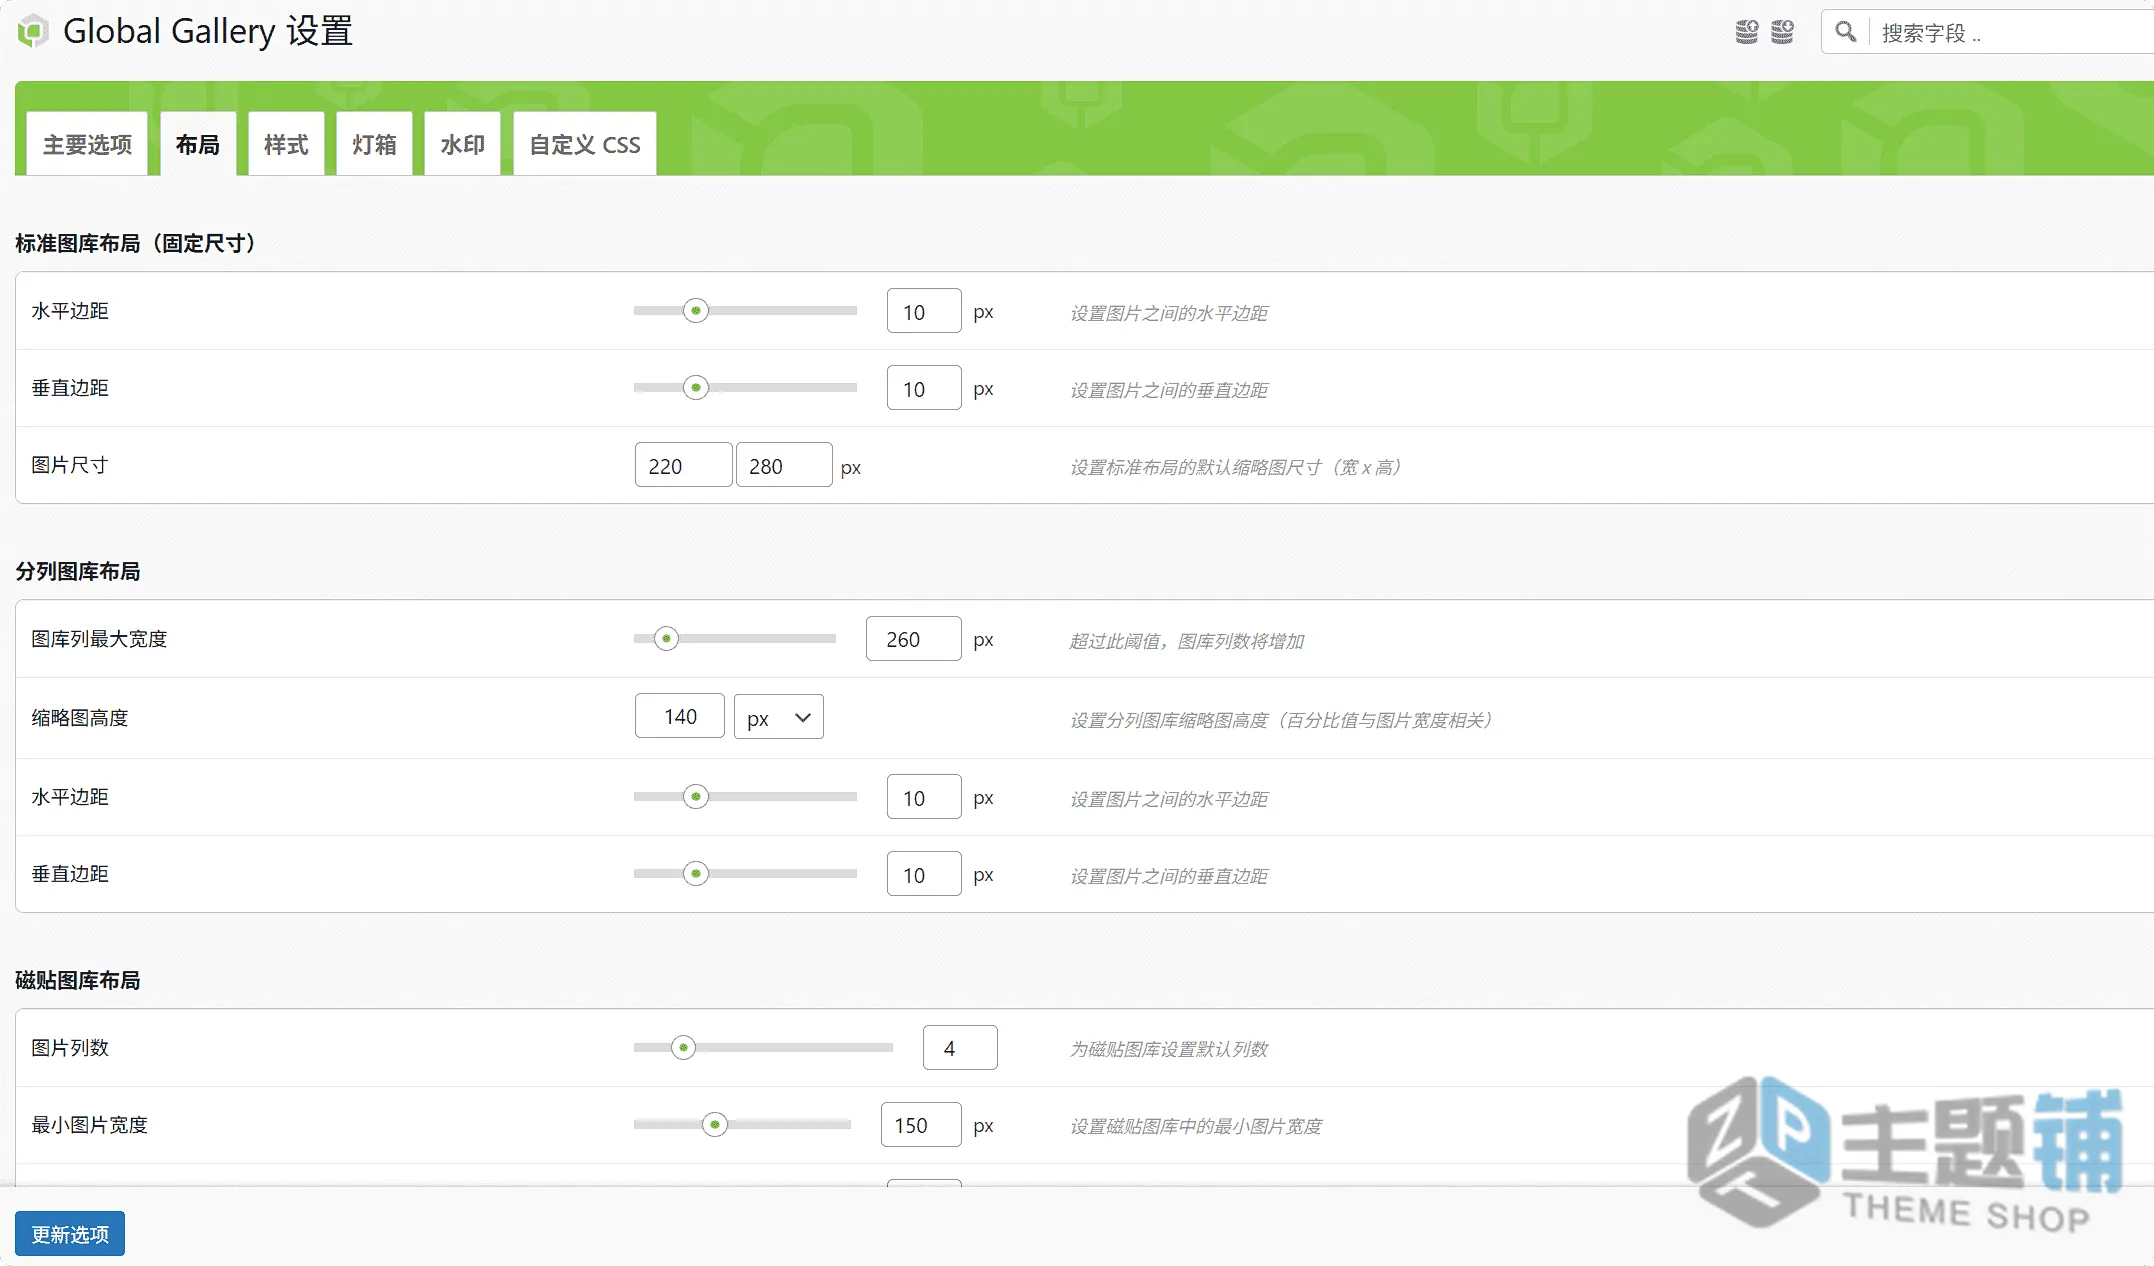Screen dimensions: 2154x1266
Task: Click the 磁贴图库布局 section heading
Action: 78,980
